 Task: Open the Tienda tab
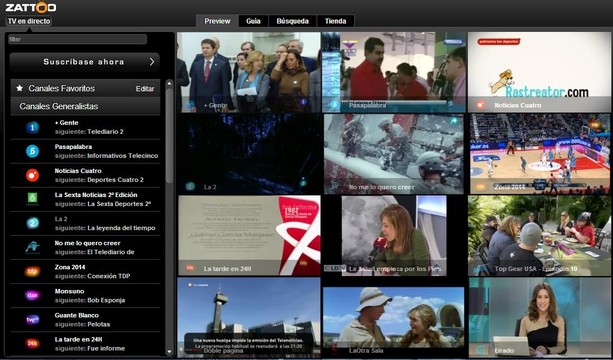335,21
